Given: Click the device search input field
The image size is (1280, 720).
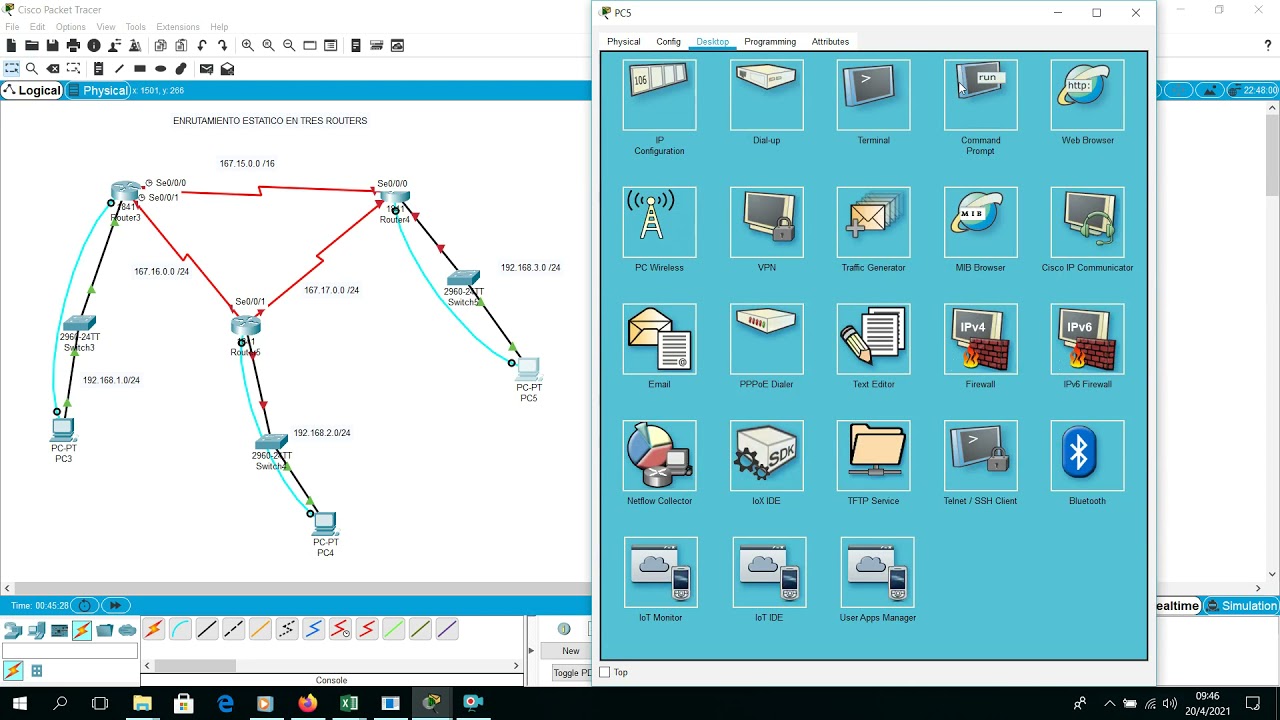Looking at the screenshot, I should [69, 651].
